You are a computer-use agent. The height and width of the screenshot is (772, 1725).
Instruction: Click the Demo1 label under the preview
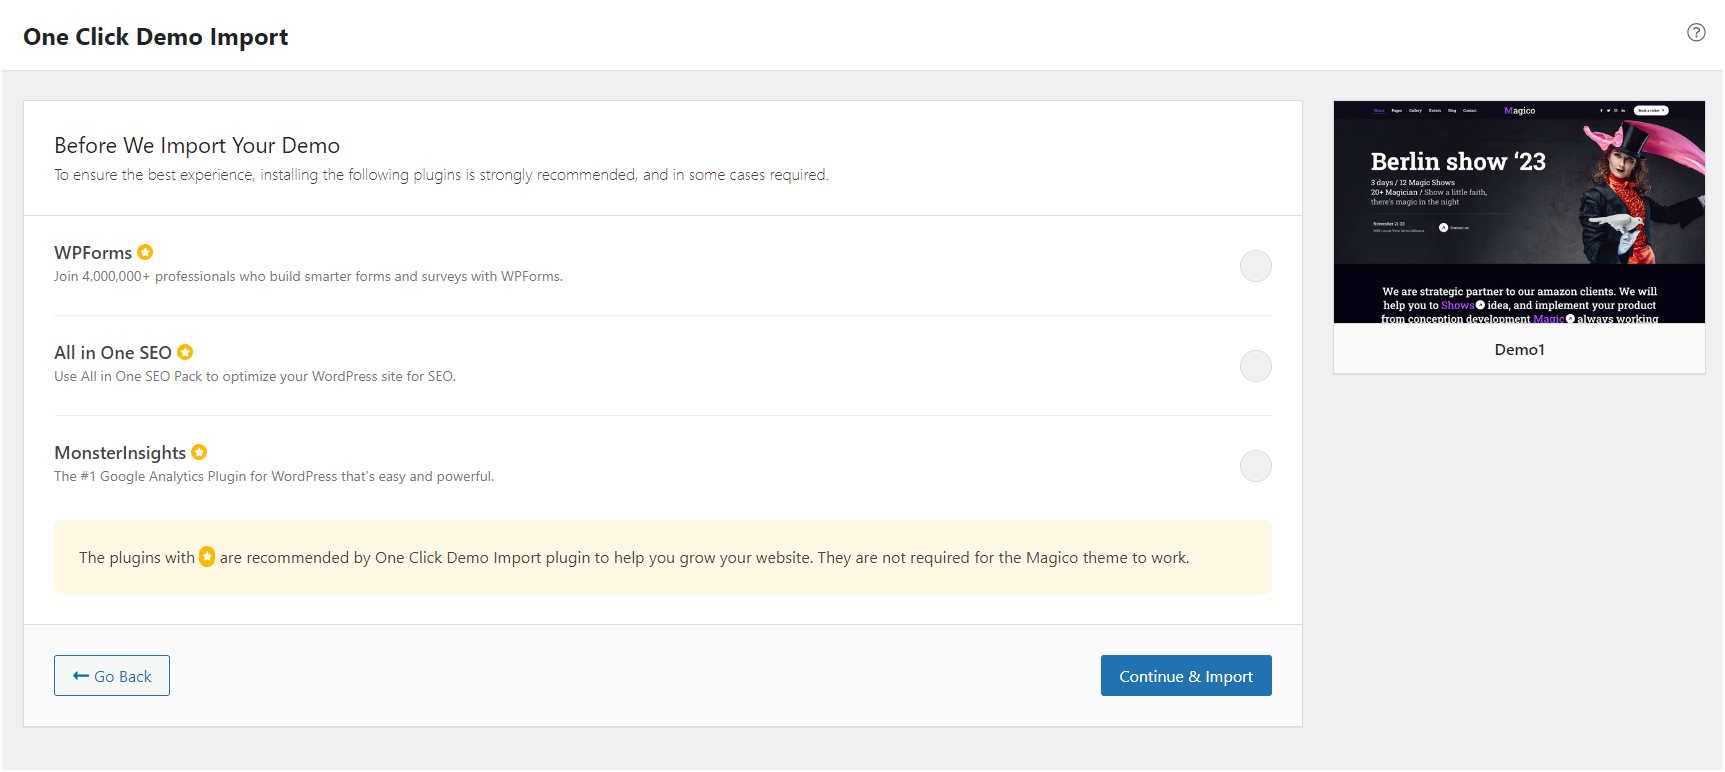pyautogui.click(x=1519, y=349)
